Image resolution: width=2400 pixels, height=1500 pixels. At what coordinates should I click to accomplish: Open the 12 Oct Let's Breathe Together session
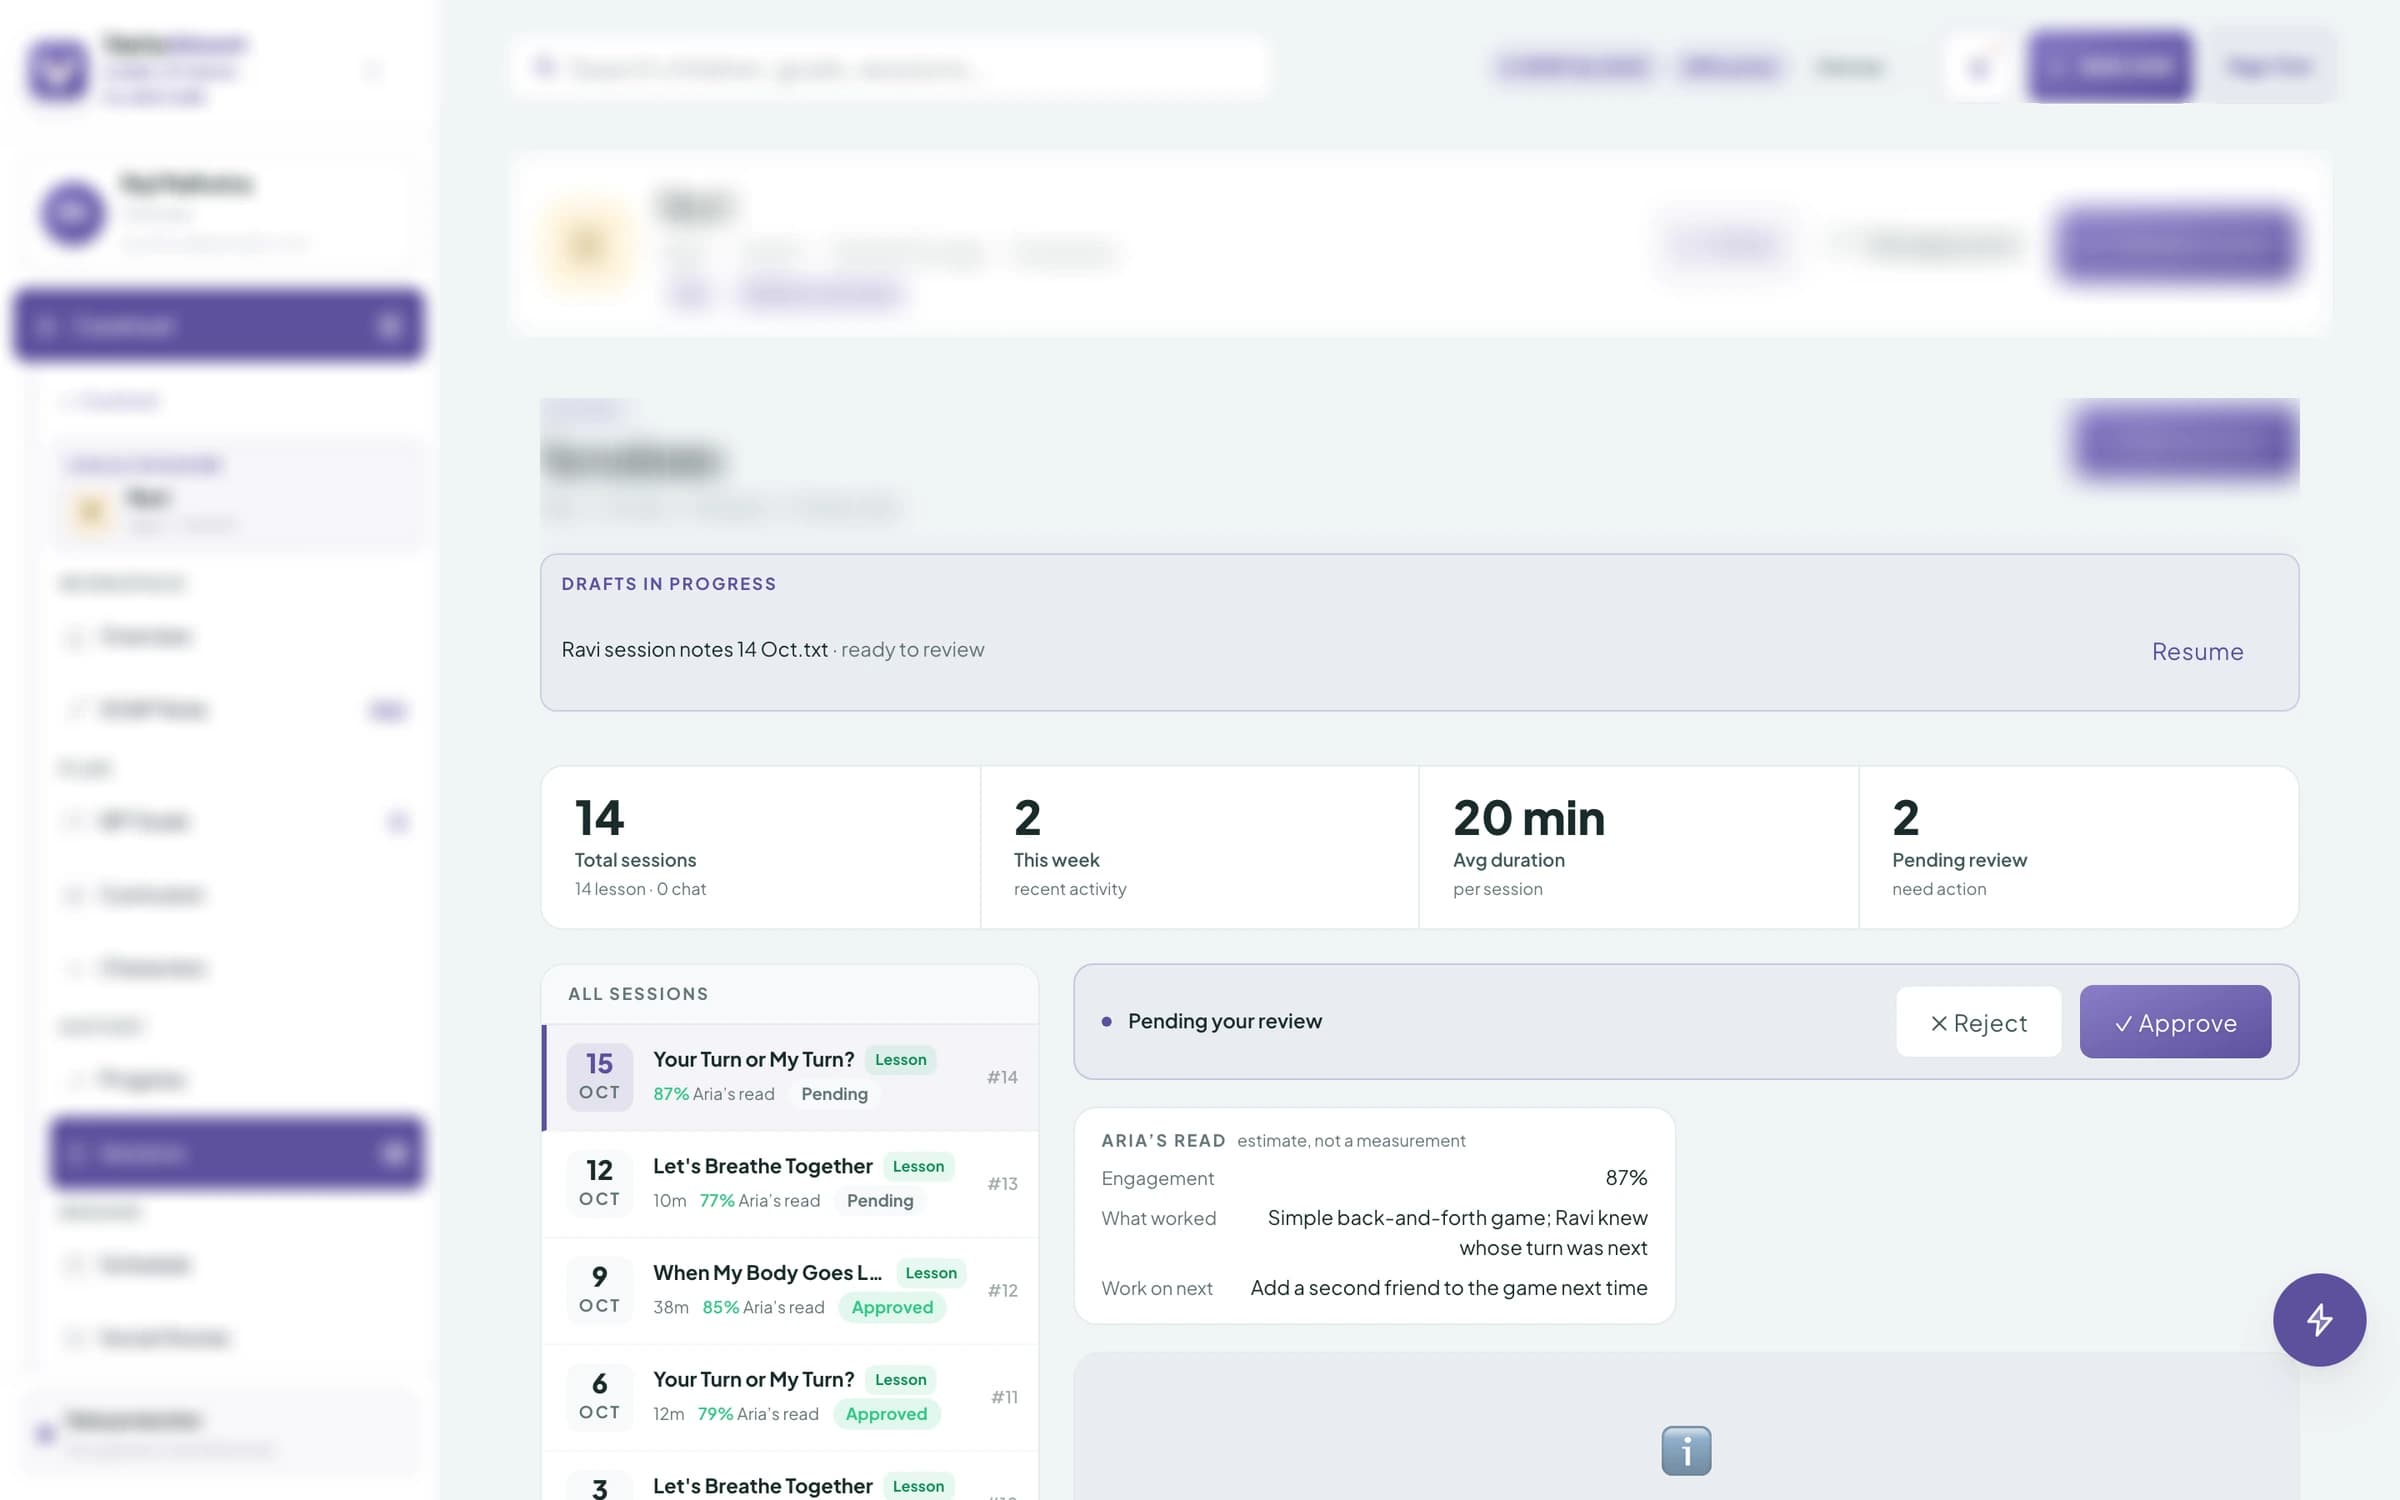point(790,1183)
